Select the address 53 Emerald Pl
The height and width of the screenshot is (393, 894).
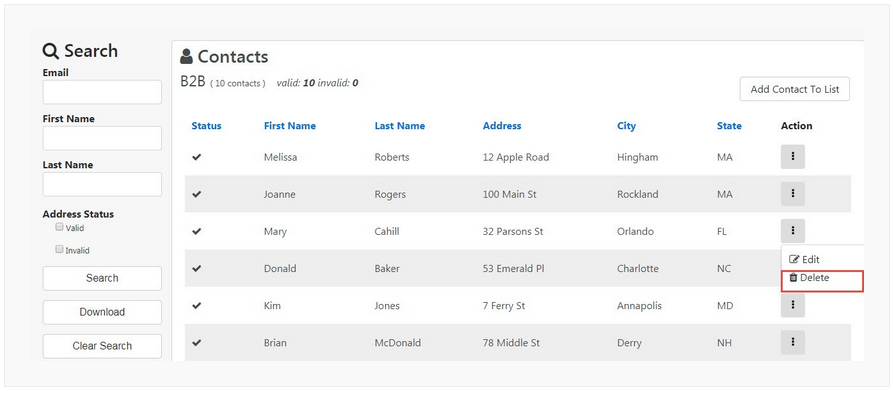pos(514,268)
